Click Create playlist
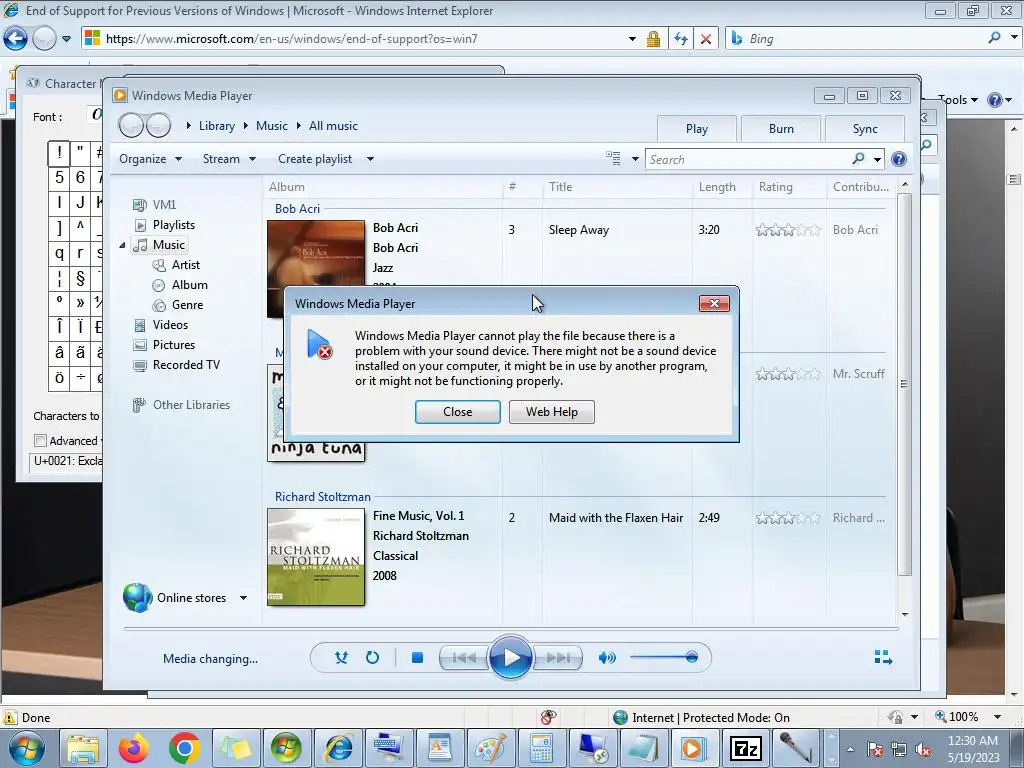 pyautogui.click(x=315, y=159)
